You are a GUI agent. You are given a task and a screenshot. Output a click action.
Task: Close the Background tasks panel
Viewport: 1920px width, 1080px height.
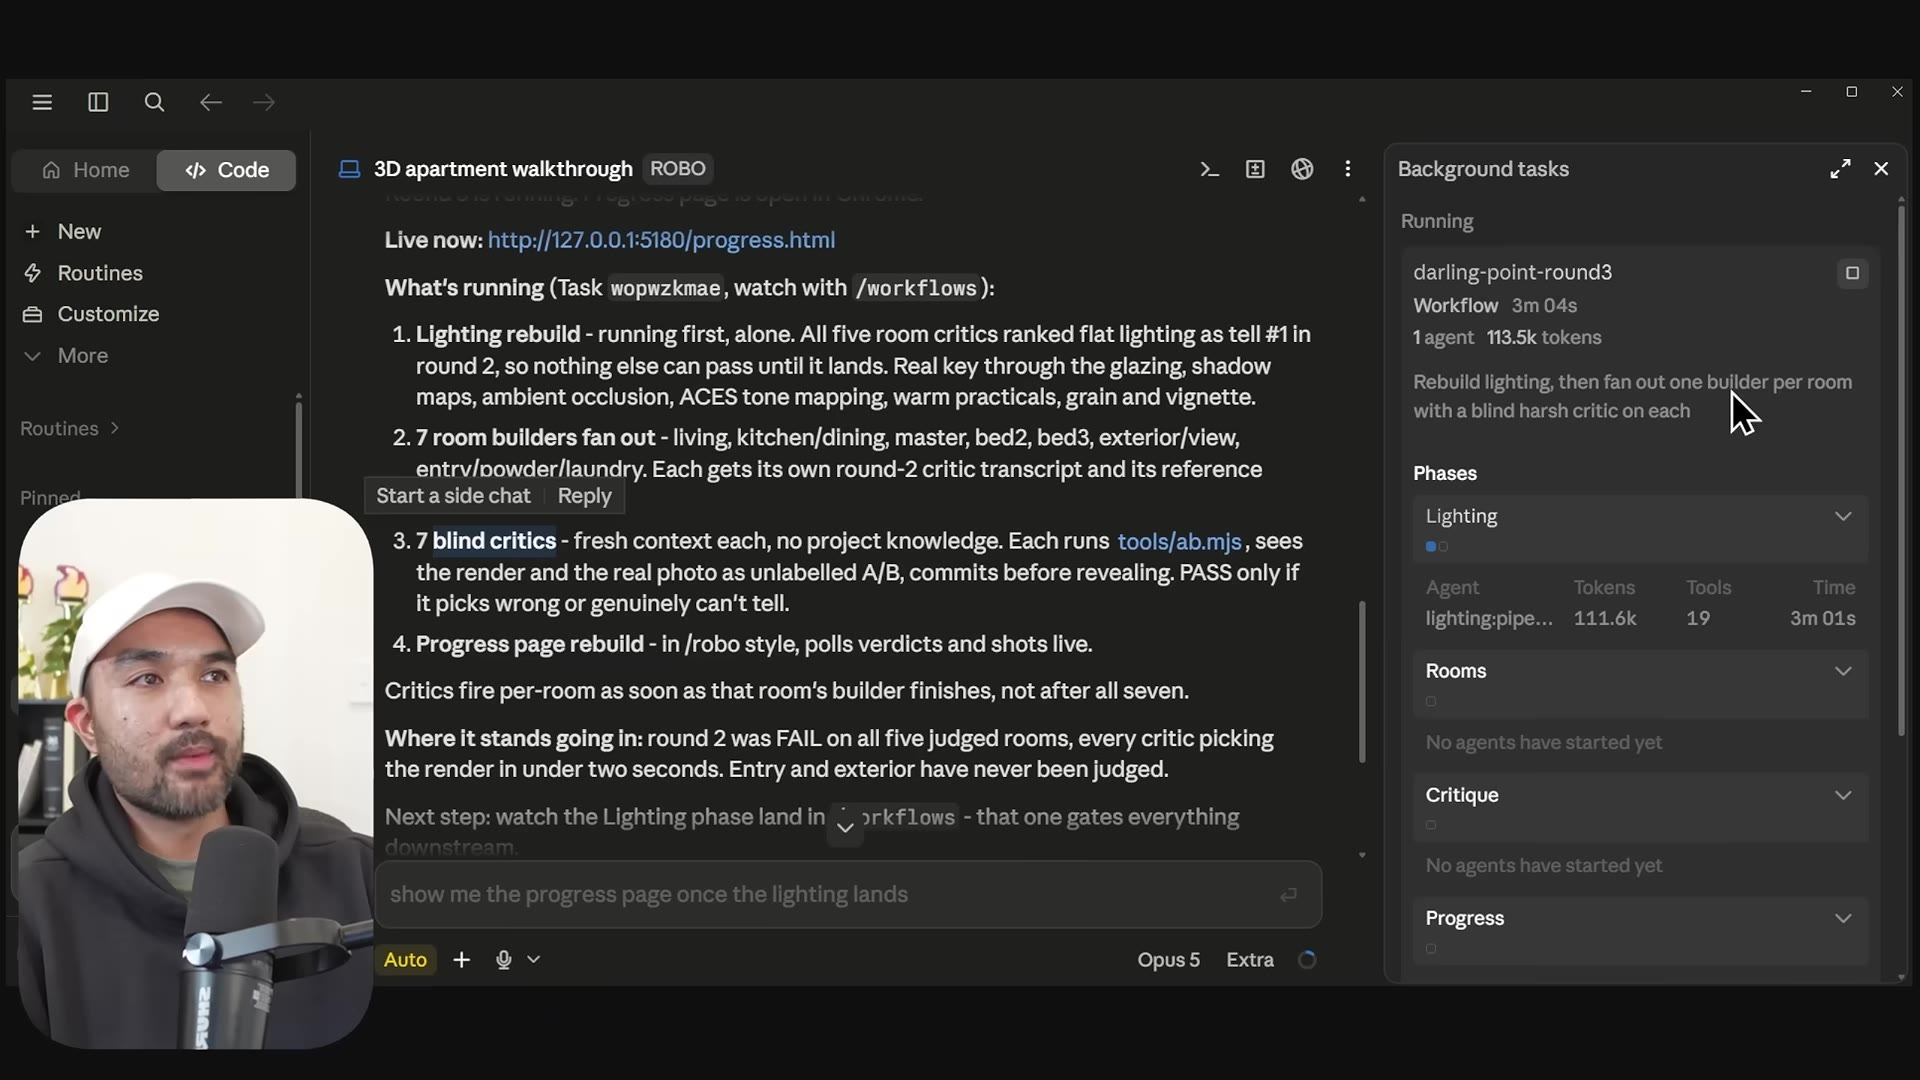[1881, 169]
